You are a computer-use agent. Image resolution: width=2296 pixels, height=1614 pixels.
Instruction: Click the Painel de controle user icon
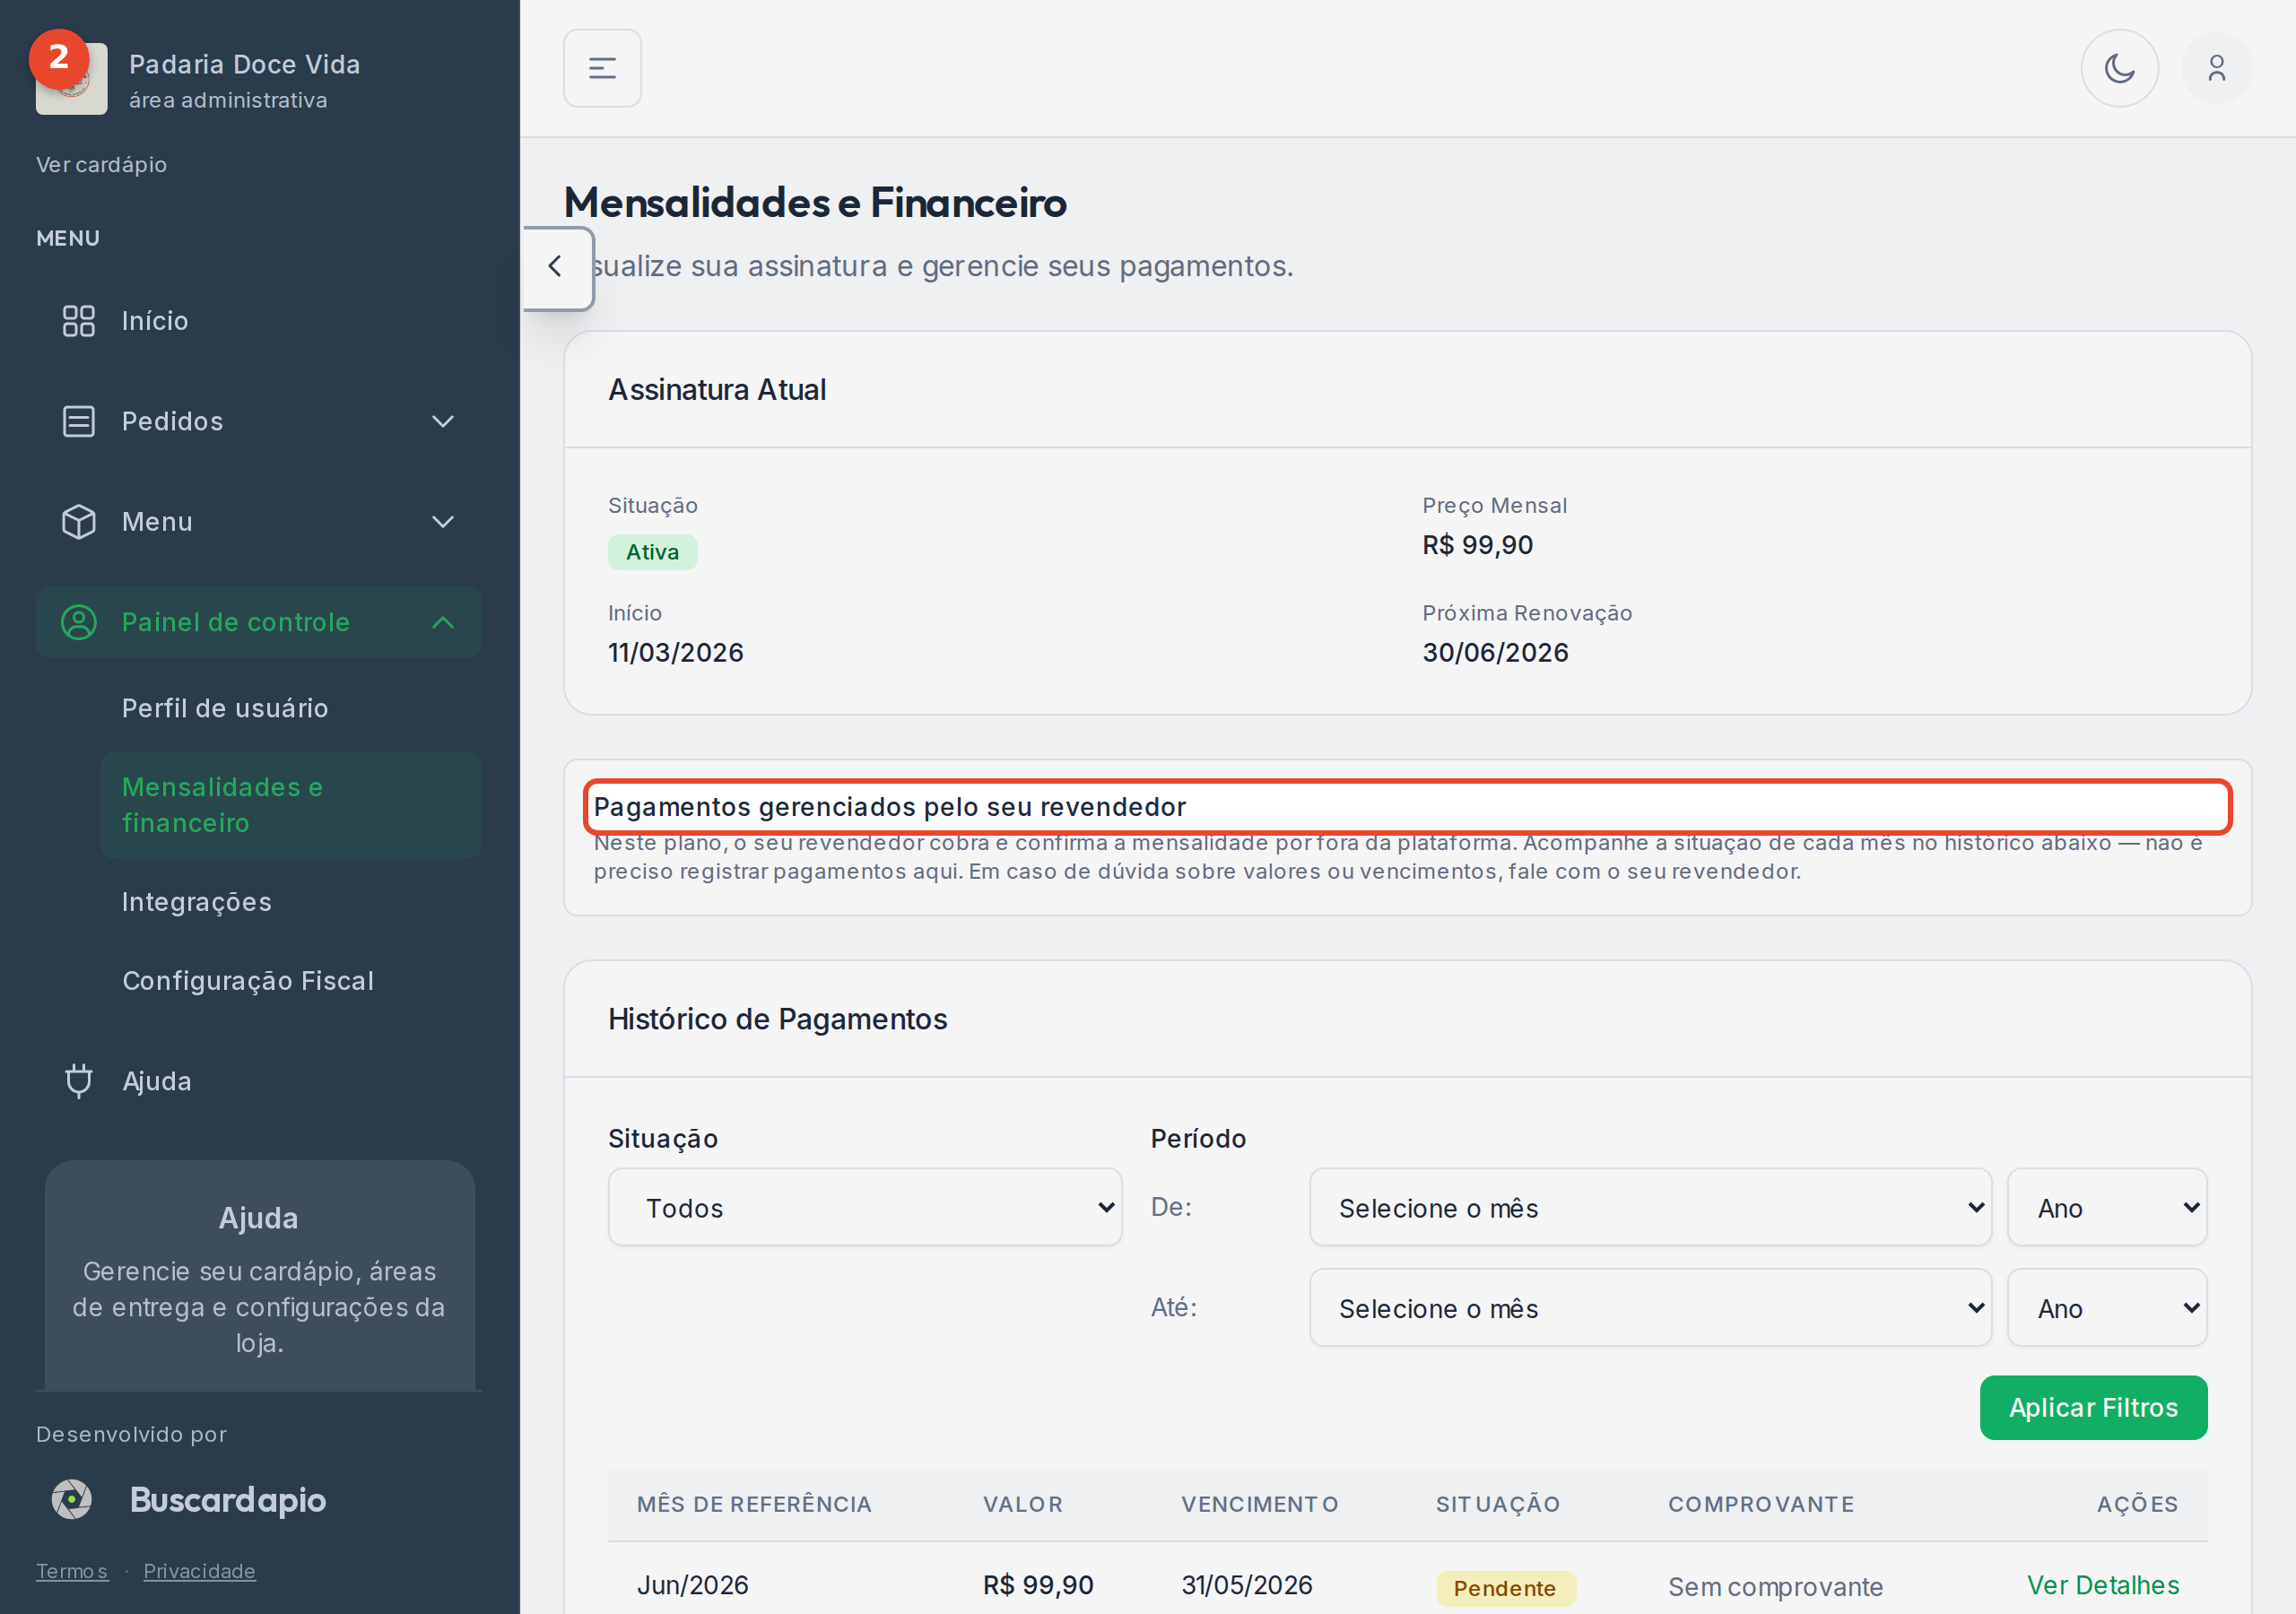(79, 622)
